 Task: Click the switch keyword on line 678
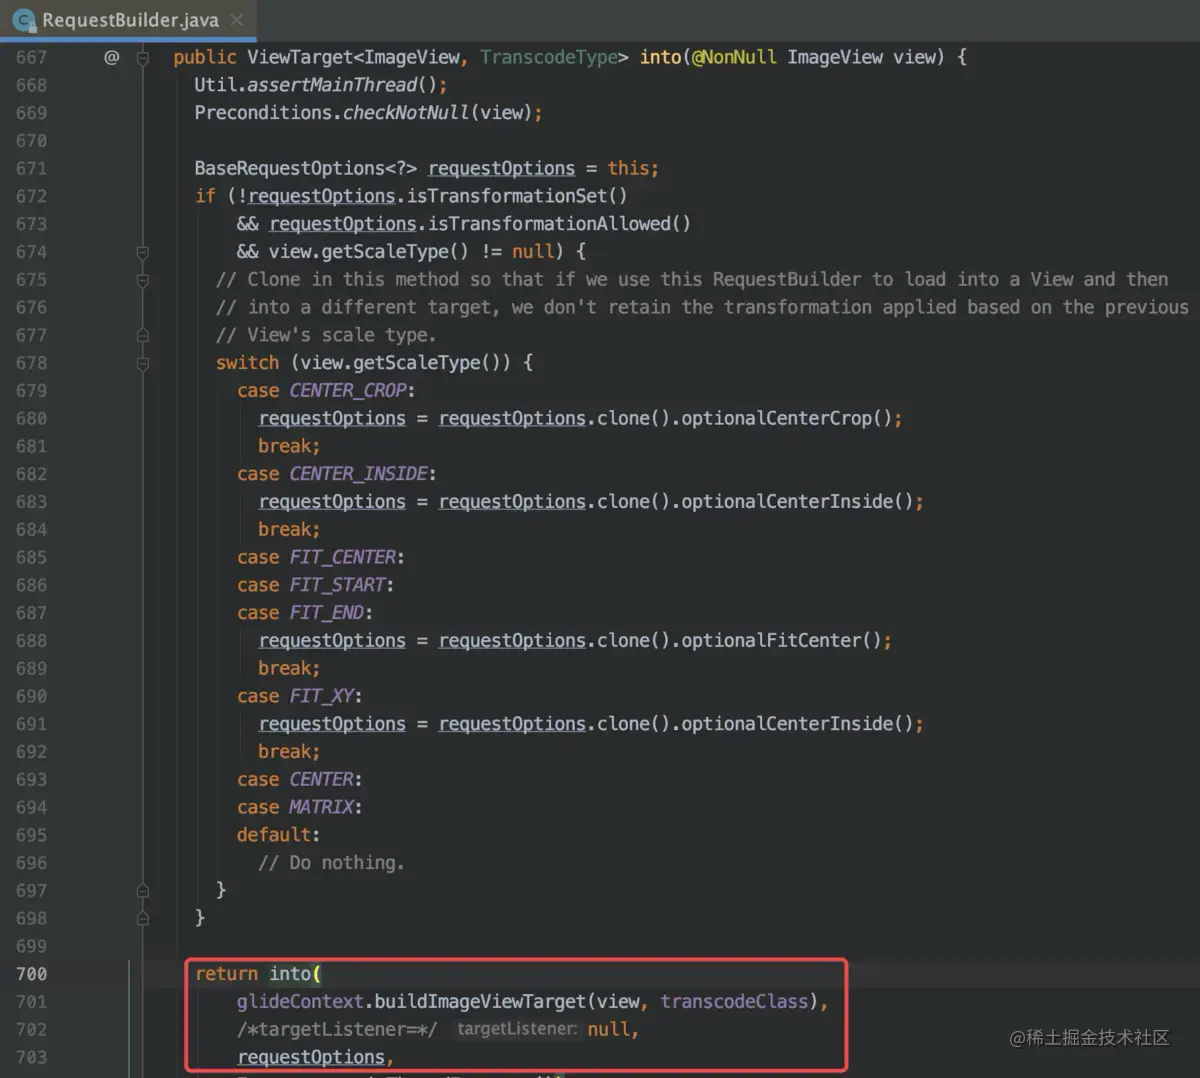(x=247, y=363)
